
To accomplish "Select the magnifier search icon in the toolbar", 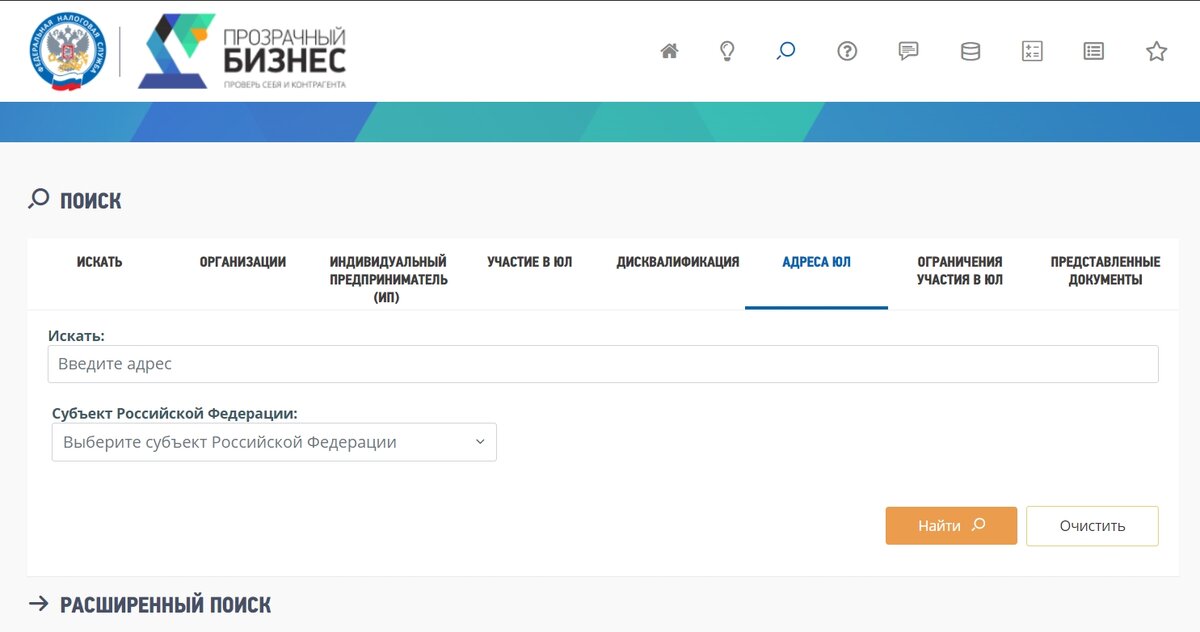I will [785, 50].
